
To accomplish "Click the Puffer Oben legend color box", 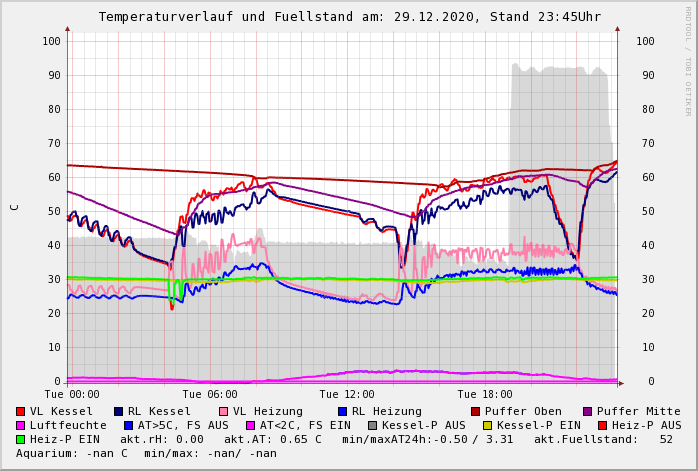I will [476, 411].
